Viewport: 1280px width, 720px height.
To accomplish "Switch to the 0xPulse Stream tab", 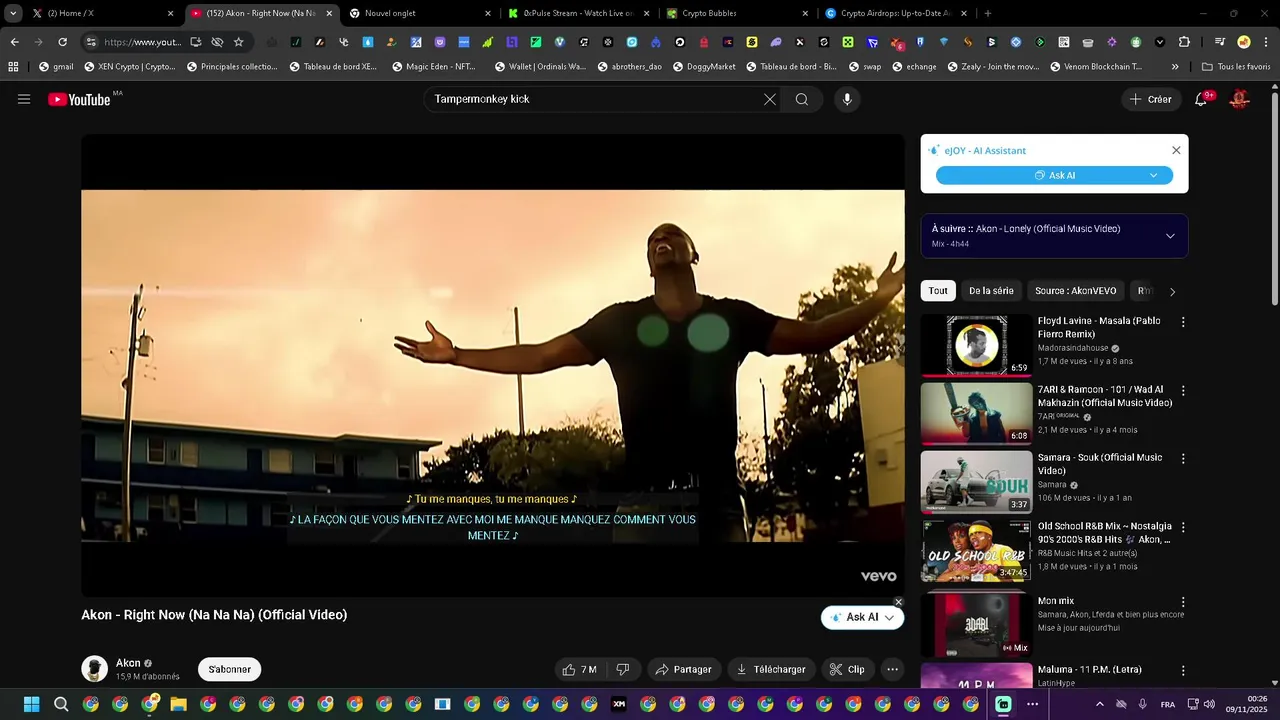I will (580, 13).
